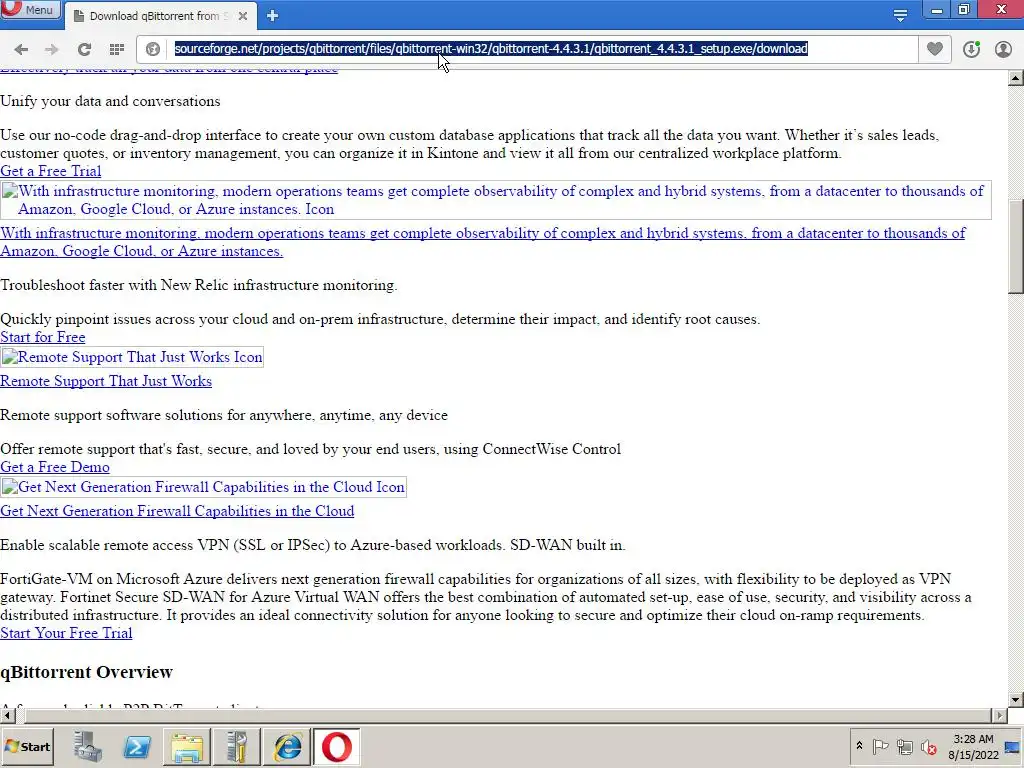Show hidden system tray icons
The width and height of the screenshot is (1024, 768).
point(859,746)
